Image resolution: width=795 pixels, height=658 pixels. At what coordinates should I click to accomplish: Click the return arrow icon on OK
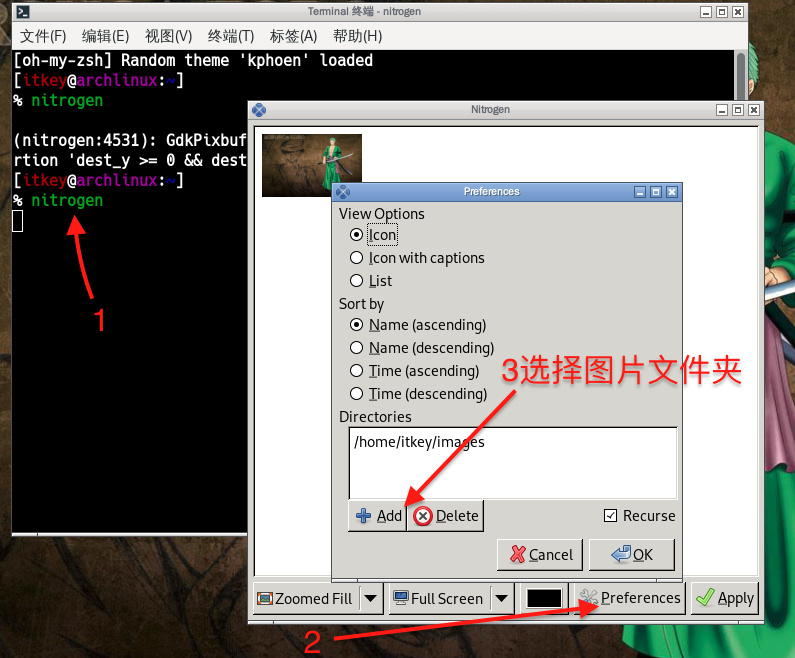(x=621, y=554)
